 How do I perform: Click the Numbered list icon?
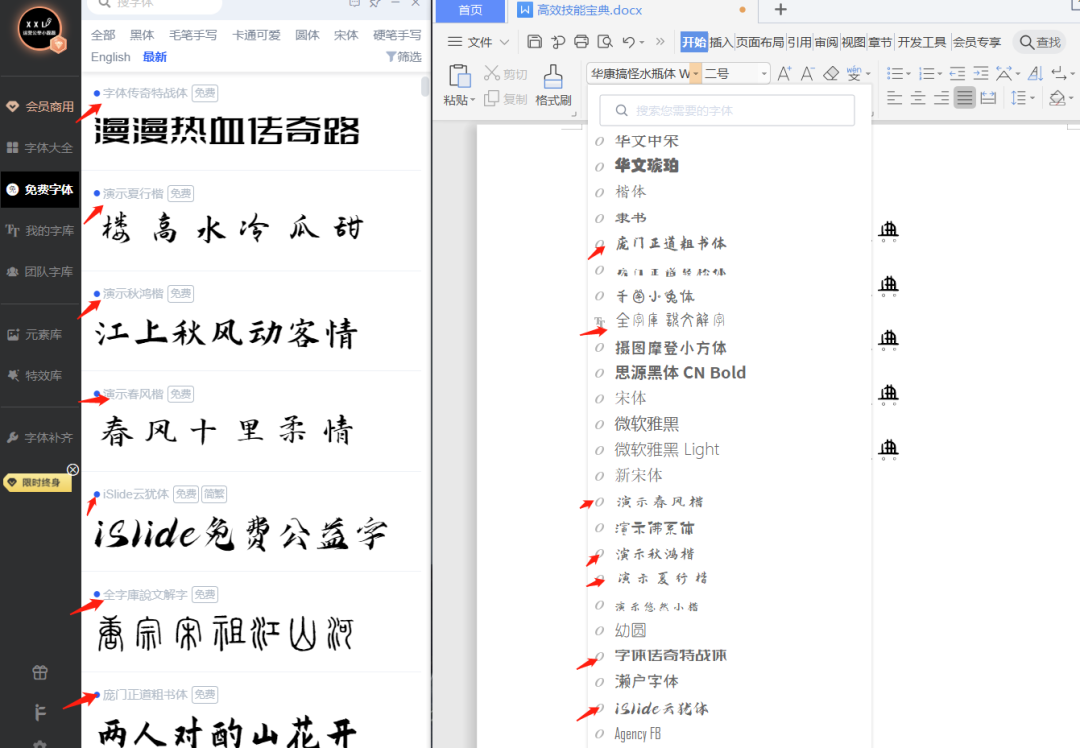click(x=926, y=74)
